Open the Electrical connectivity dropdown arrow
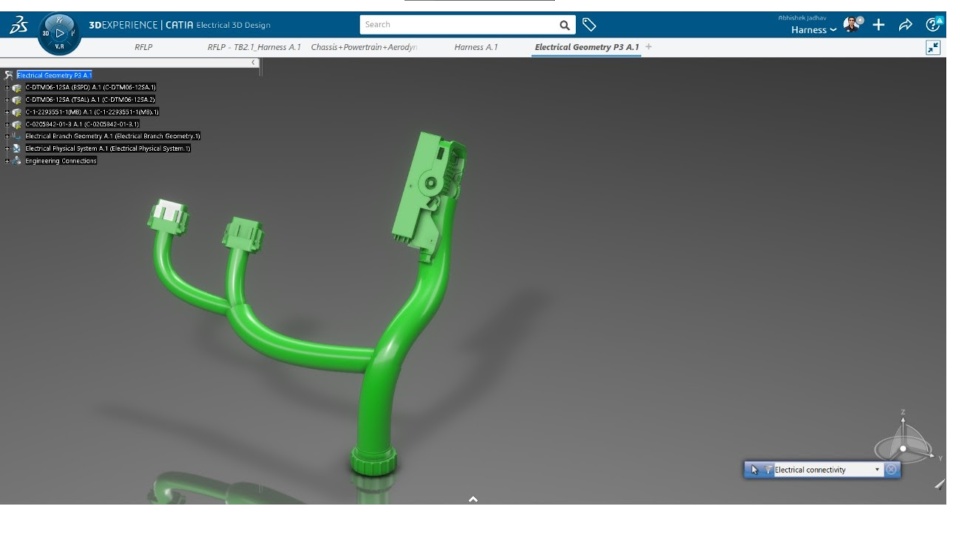Viewport: 960px width, 540px height. (x=877, y=470)
